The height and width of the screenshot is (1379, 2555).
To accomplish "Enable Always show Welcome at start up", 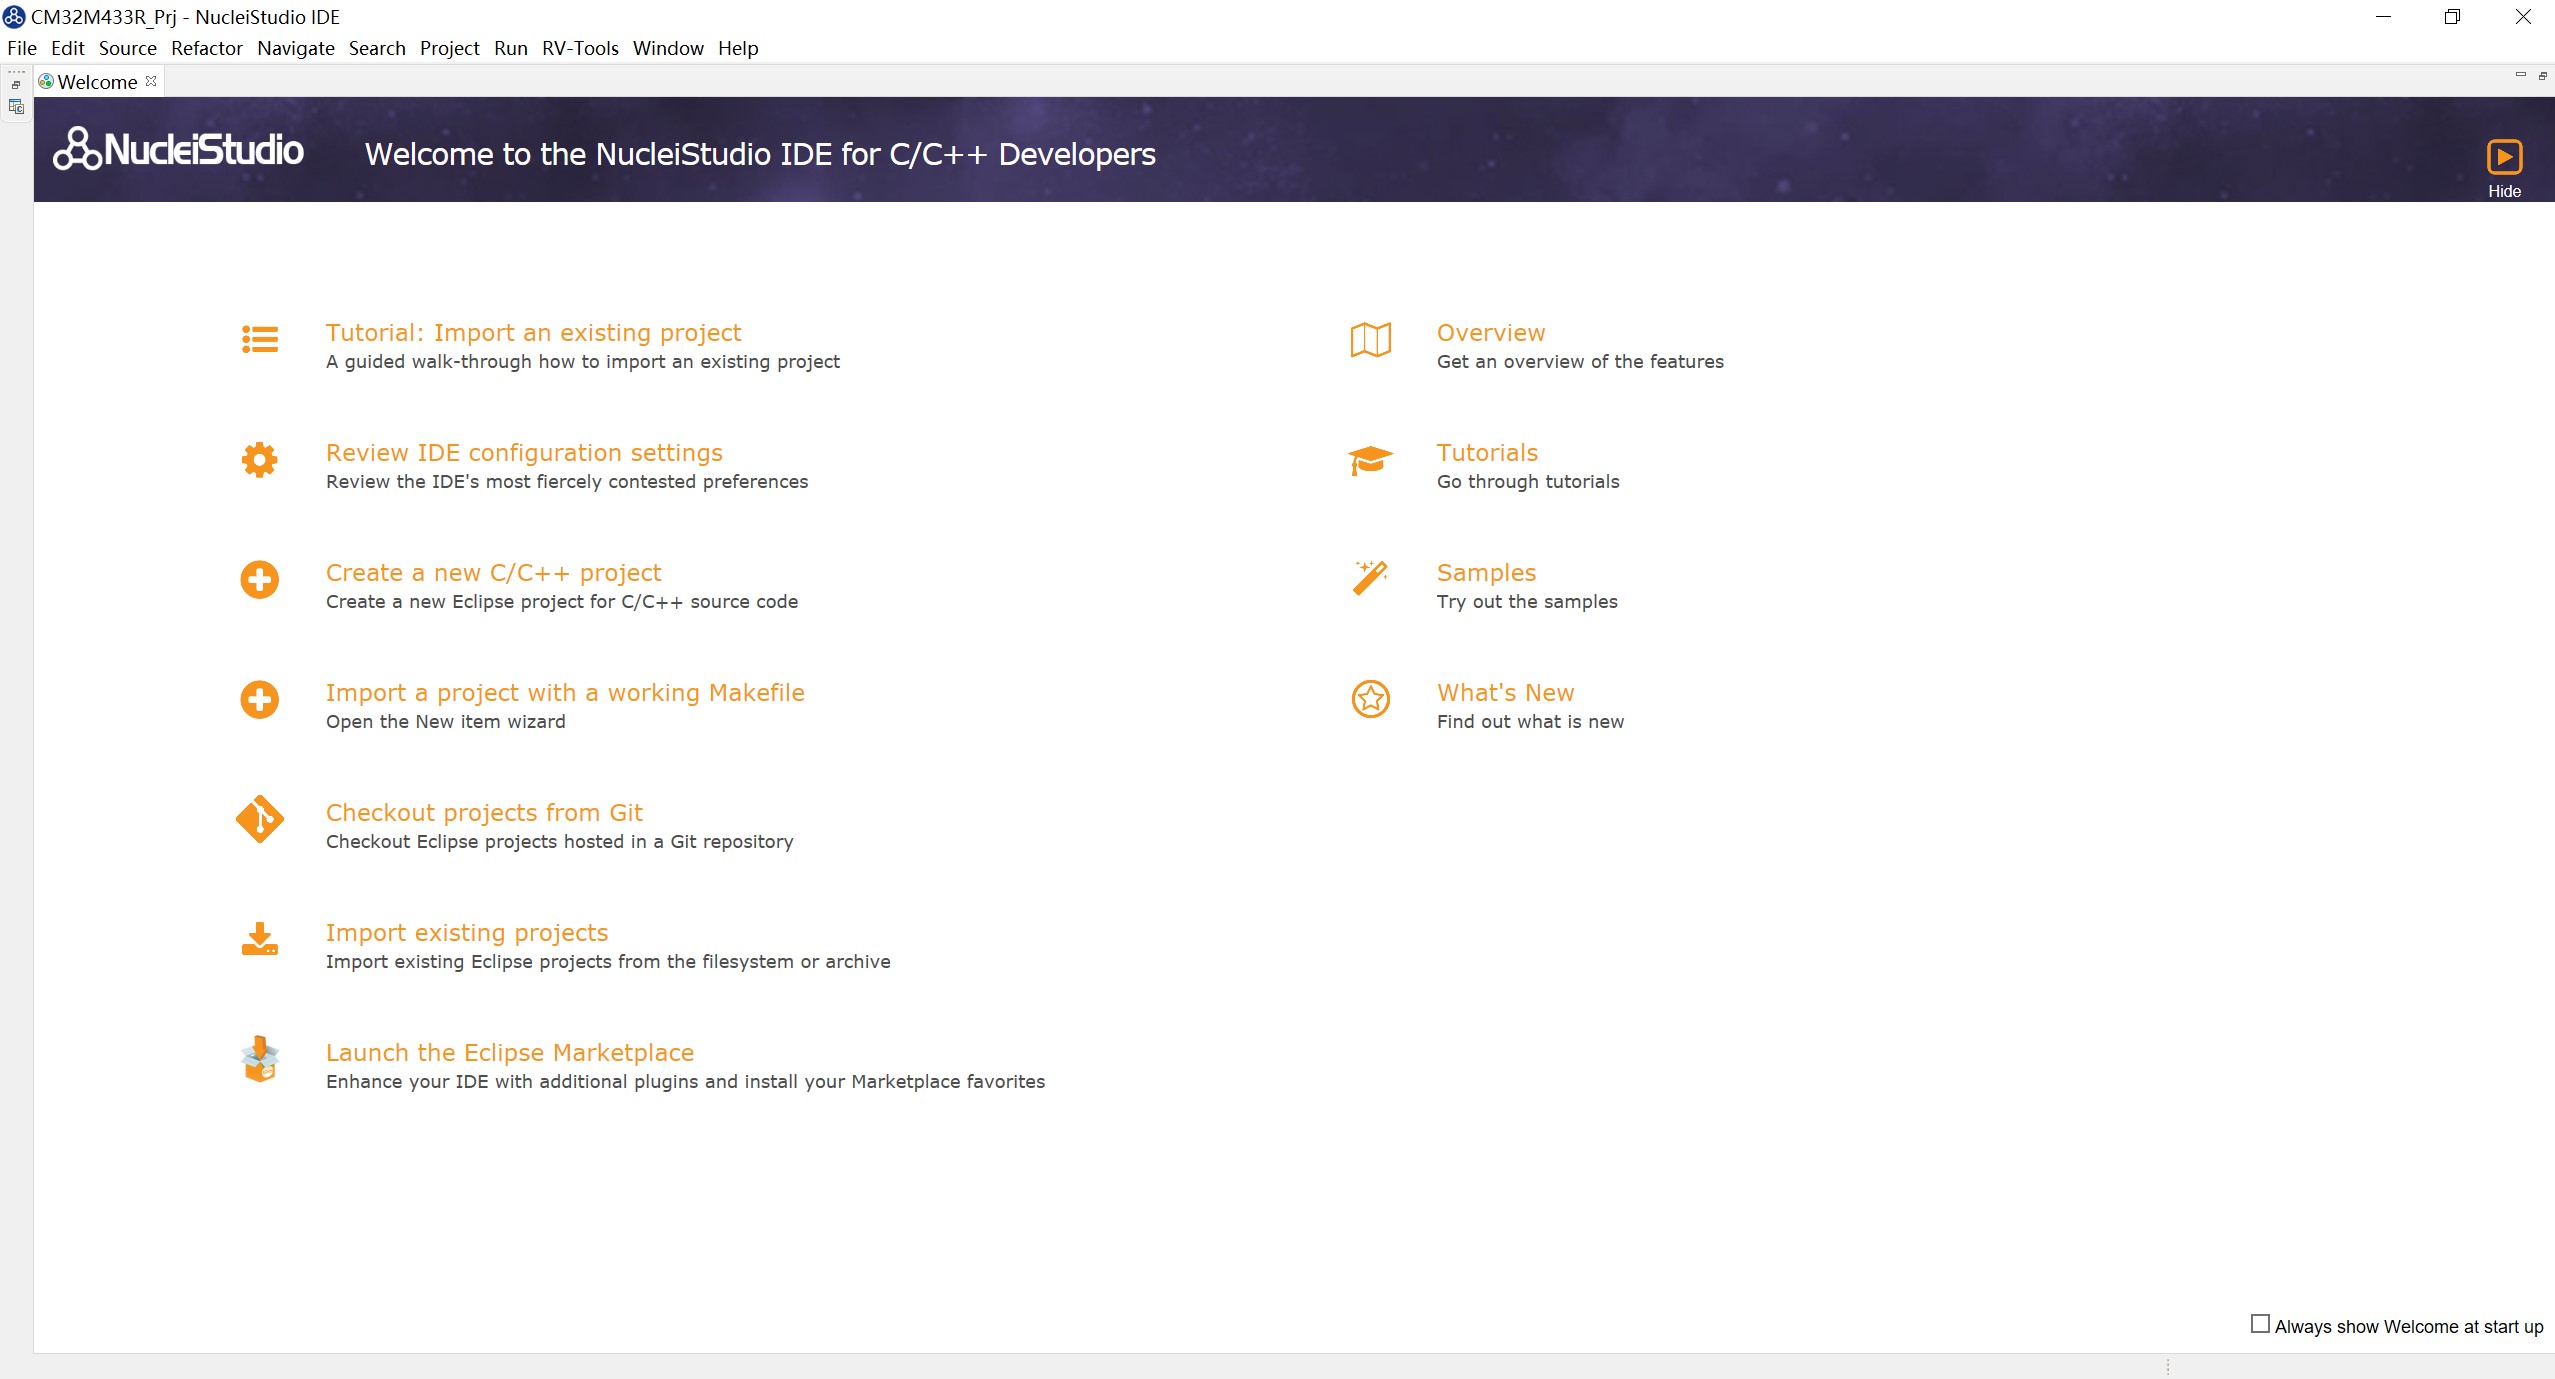I will (2260, 1324).
